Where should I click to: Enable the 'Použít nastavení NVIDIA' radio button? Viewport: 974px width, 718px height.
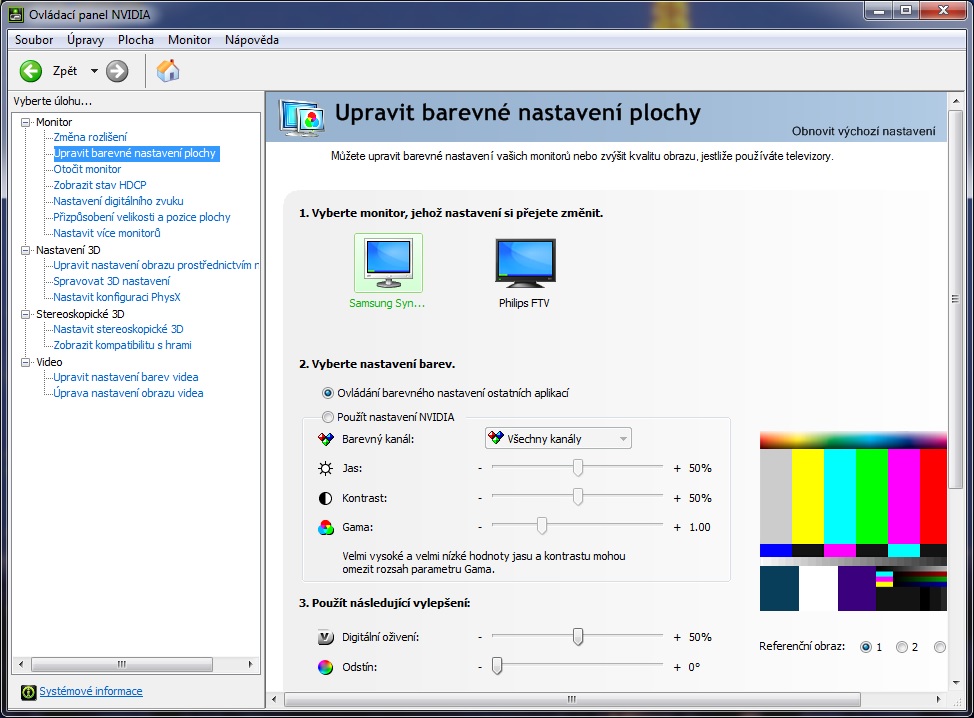pos(328,417)
